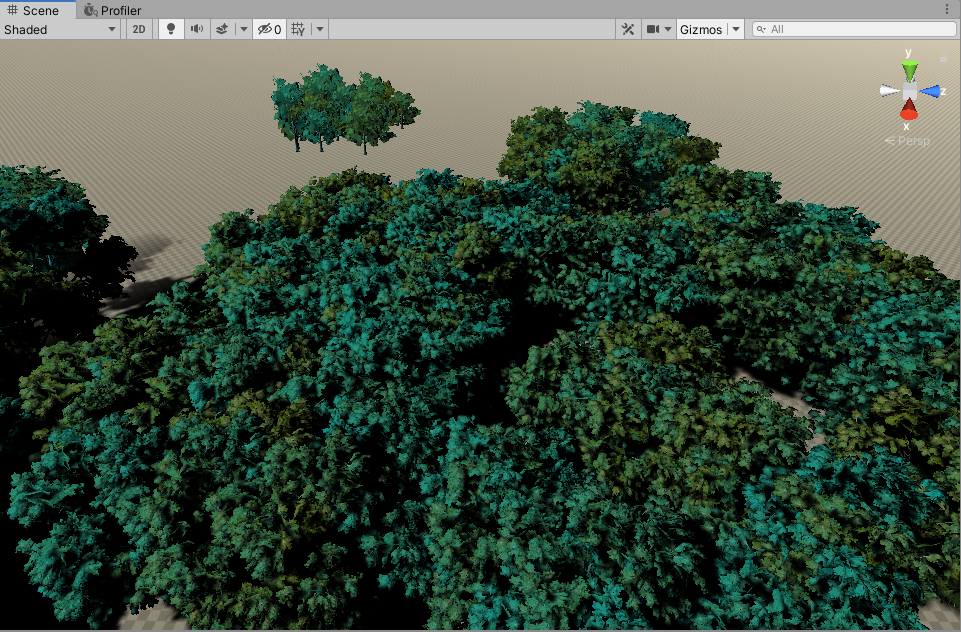Select the distant tree cluster

pyautogui.click(x=344, y=109)
